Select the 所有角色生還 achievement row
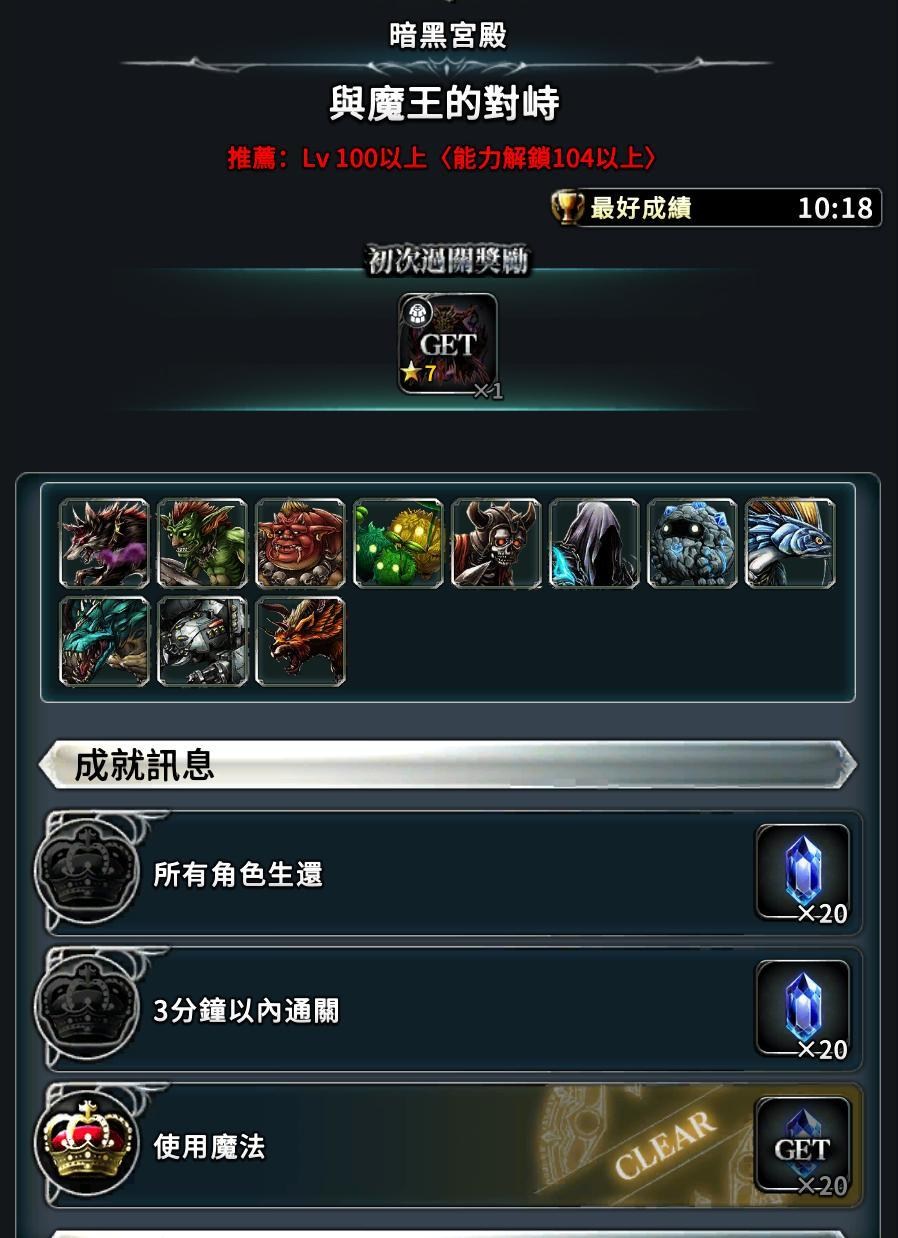The width and height of the screenshot is (898, 1238). [454, 873]
